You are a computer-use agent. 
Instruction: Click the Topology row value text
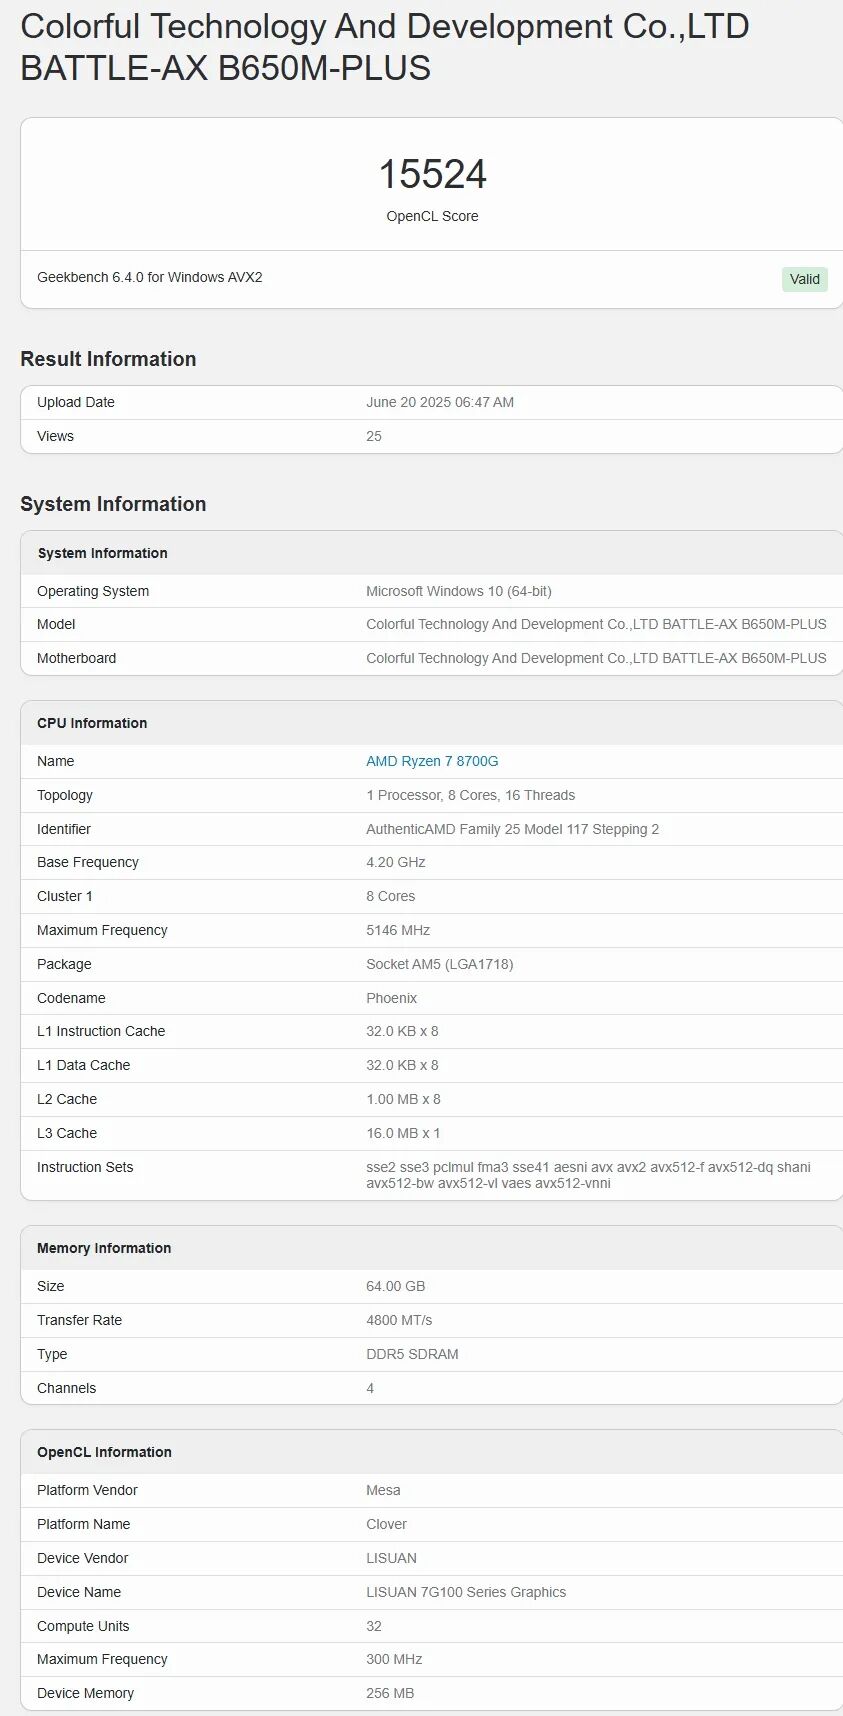[471, 795]
